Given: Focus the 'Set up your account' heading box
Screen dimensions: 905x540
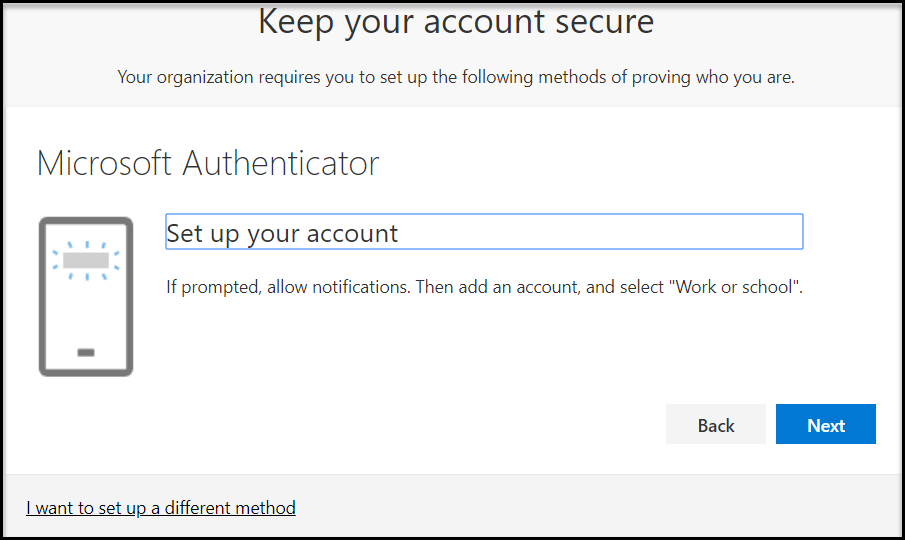Looking at the screenshot, I should tap(484, 232).
